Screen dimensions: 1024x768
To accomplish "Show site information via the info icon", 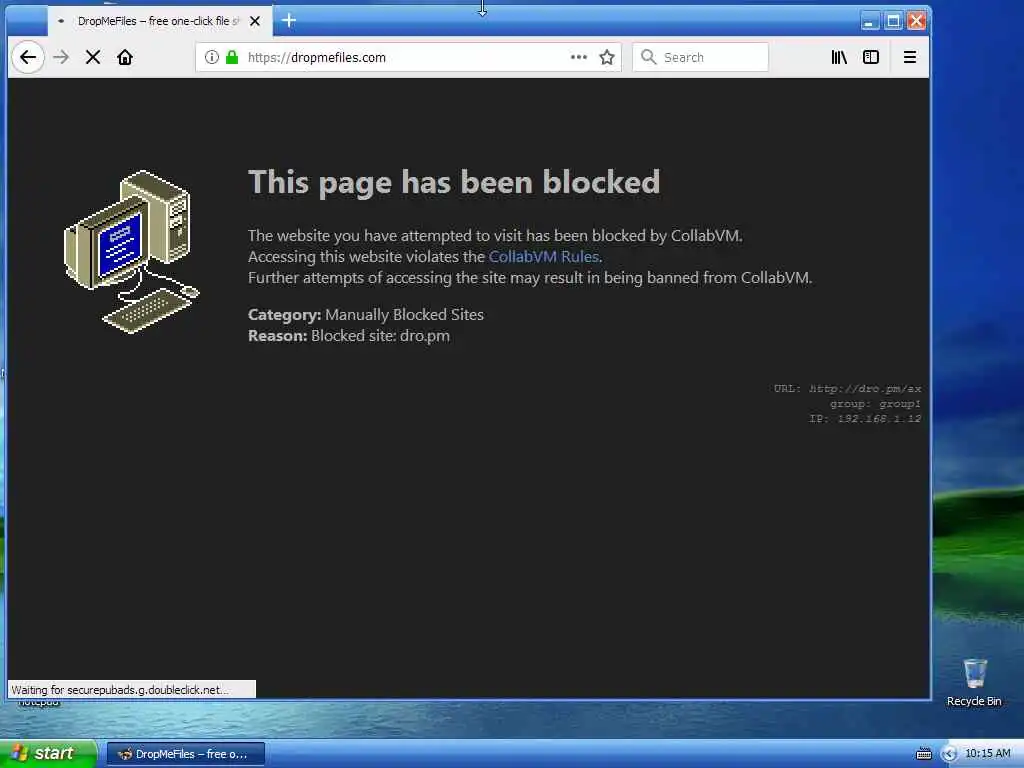I will coord(212,57).
